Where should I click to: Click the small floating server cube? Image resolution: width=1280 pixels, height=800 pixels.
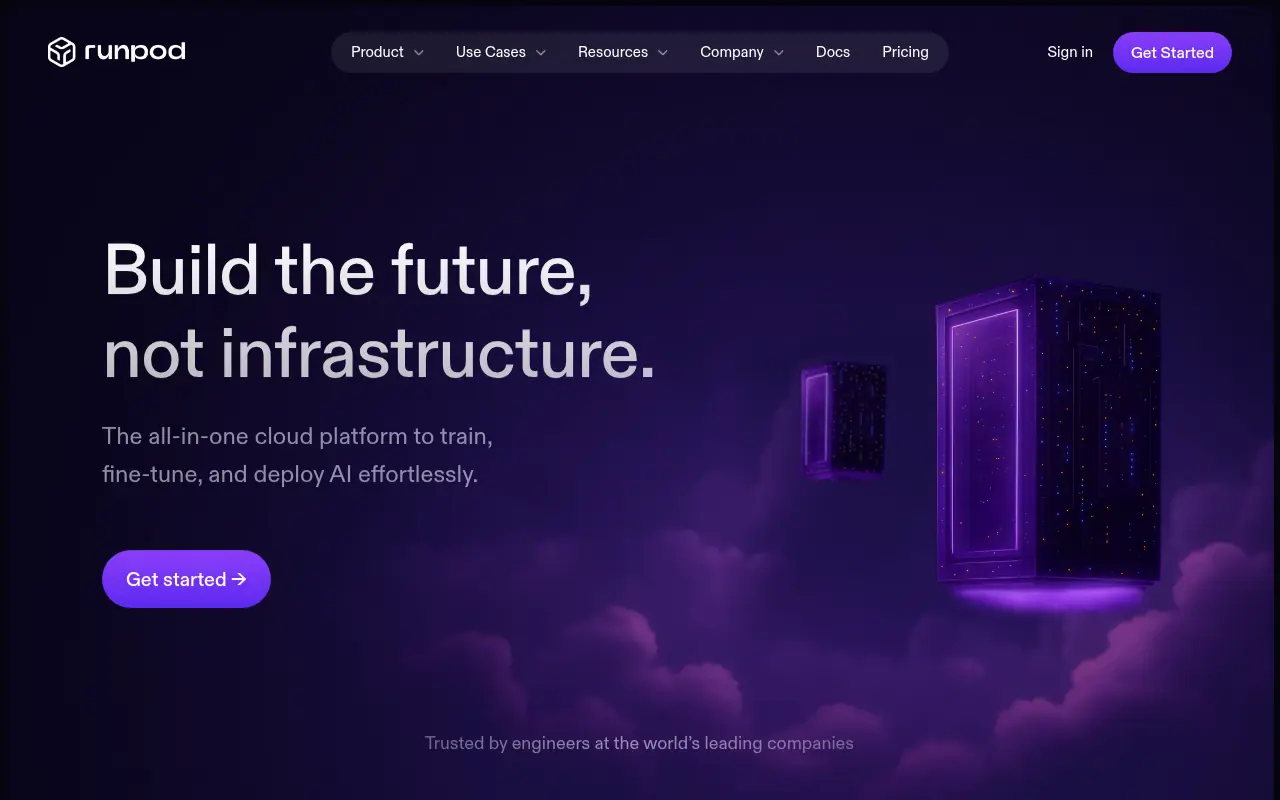[x=844, y=419]
